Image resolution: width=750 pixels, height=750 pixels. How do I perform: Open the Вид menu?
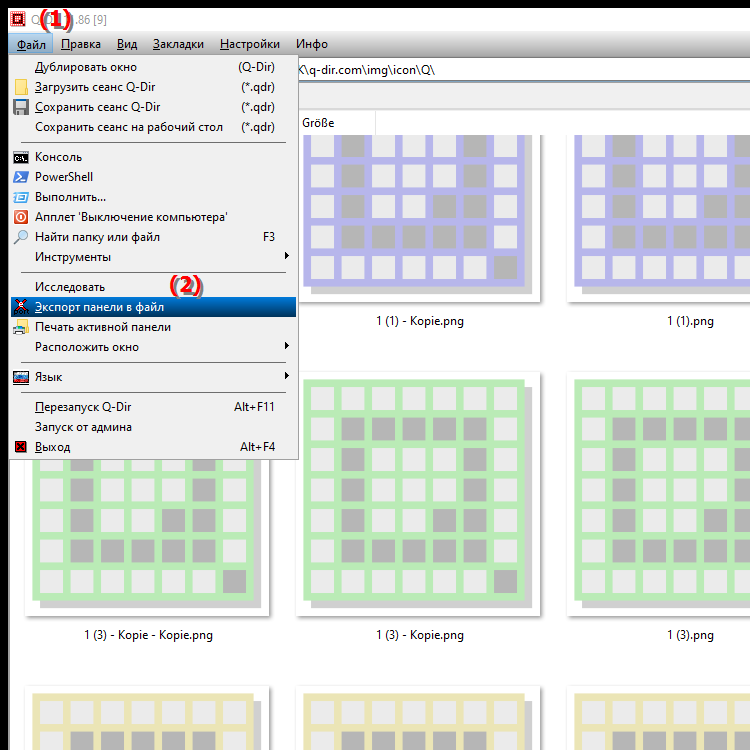point(127,44)
